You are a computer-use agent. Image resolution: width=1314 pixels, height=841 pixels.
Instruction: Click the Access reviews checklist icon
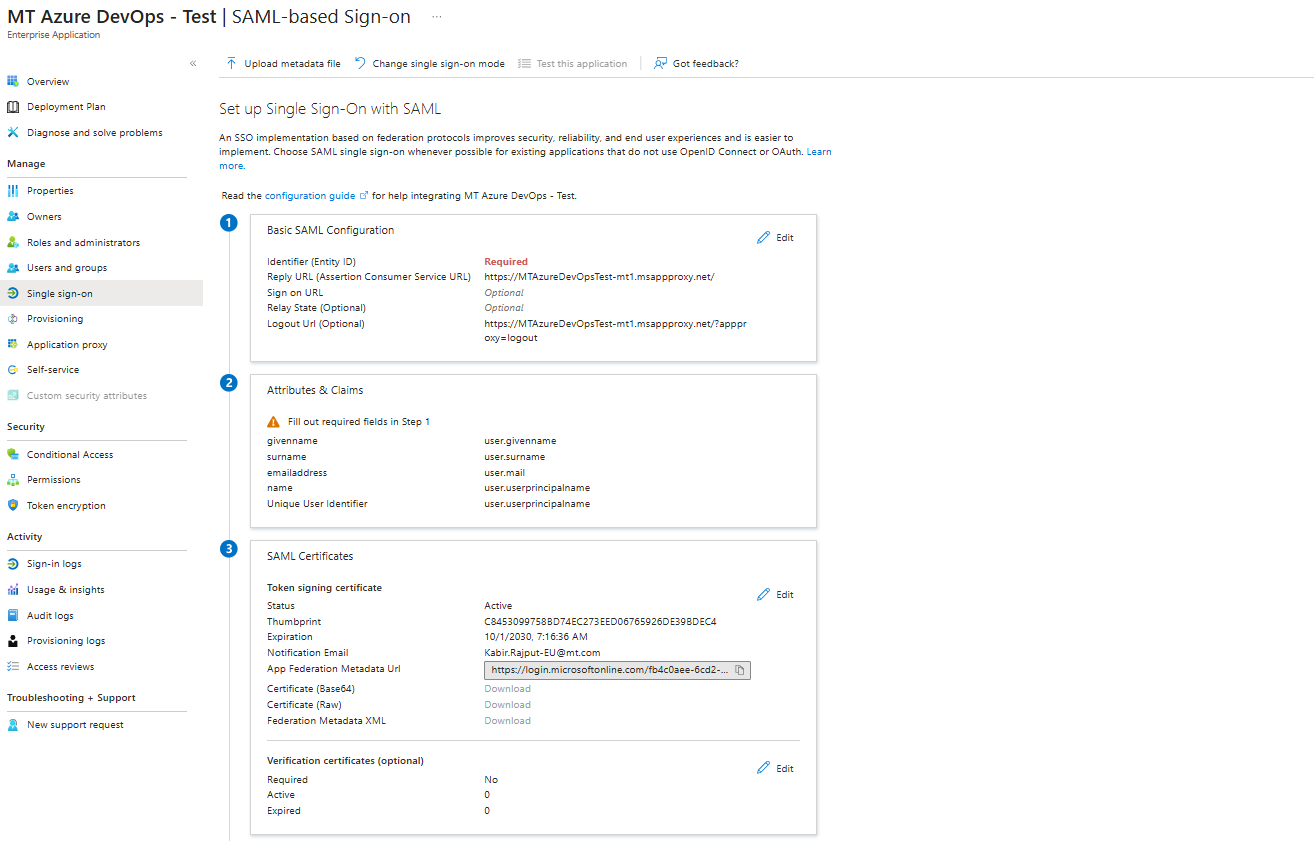pyautogui.click(x=13, y=666)
